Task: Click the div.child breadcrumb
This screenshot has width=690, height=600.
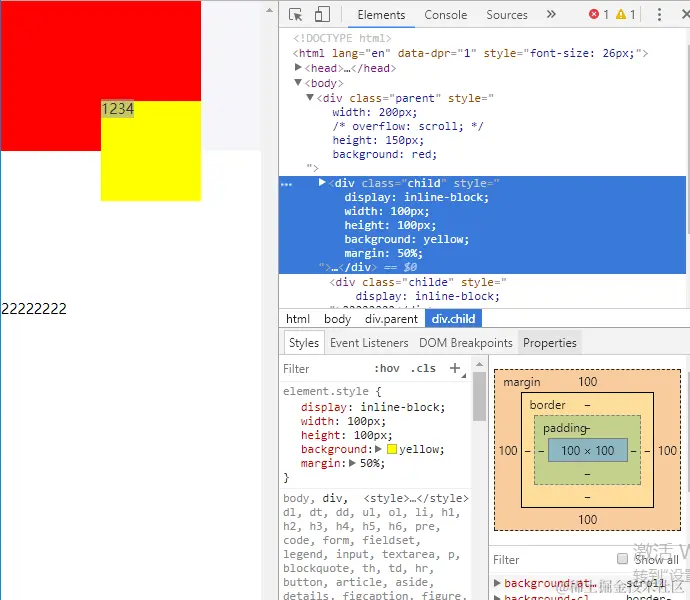Action: (x=453, y=319)
